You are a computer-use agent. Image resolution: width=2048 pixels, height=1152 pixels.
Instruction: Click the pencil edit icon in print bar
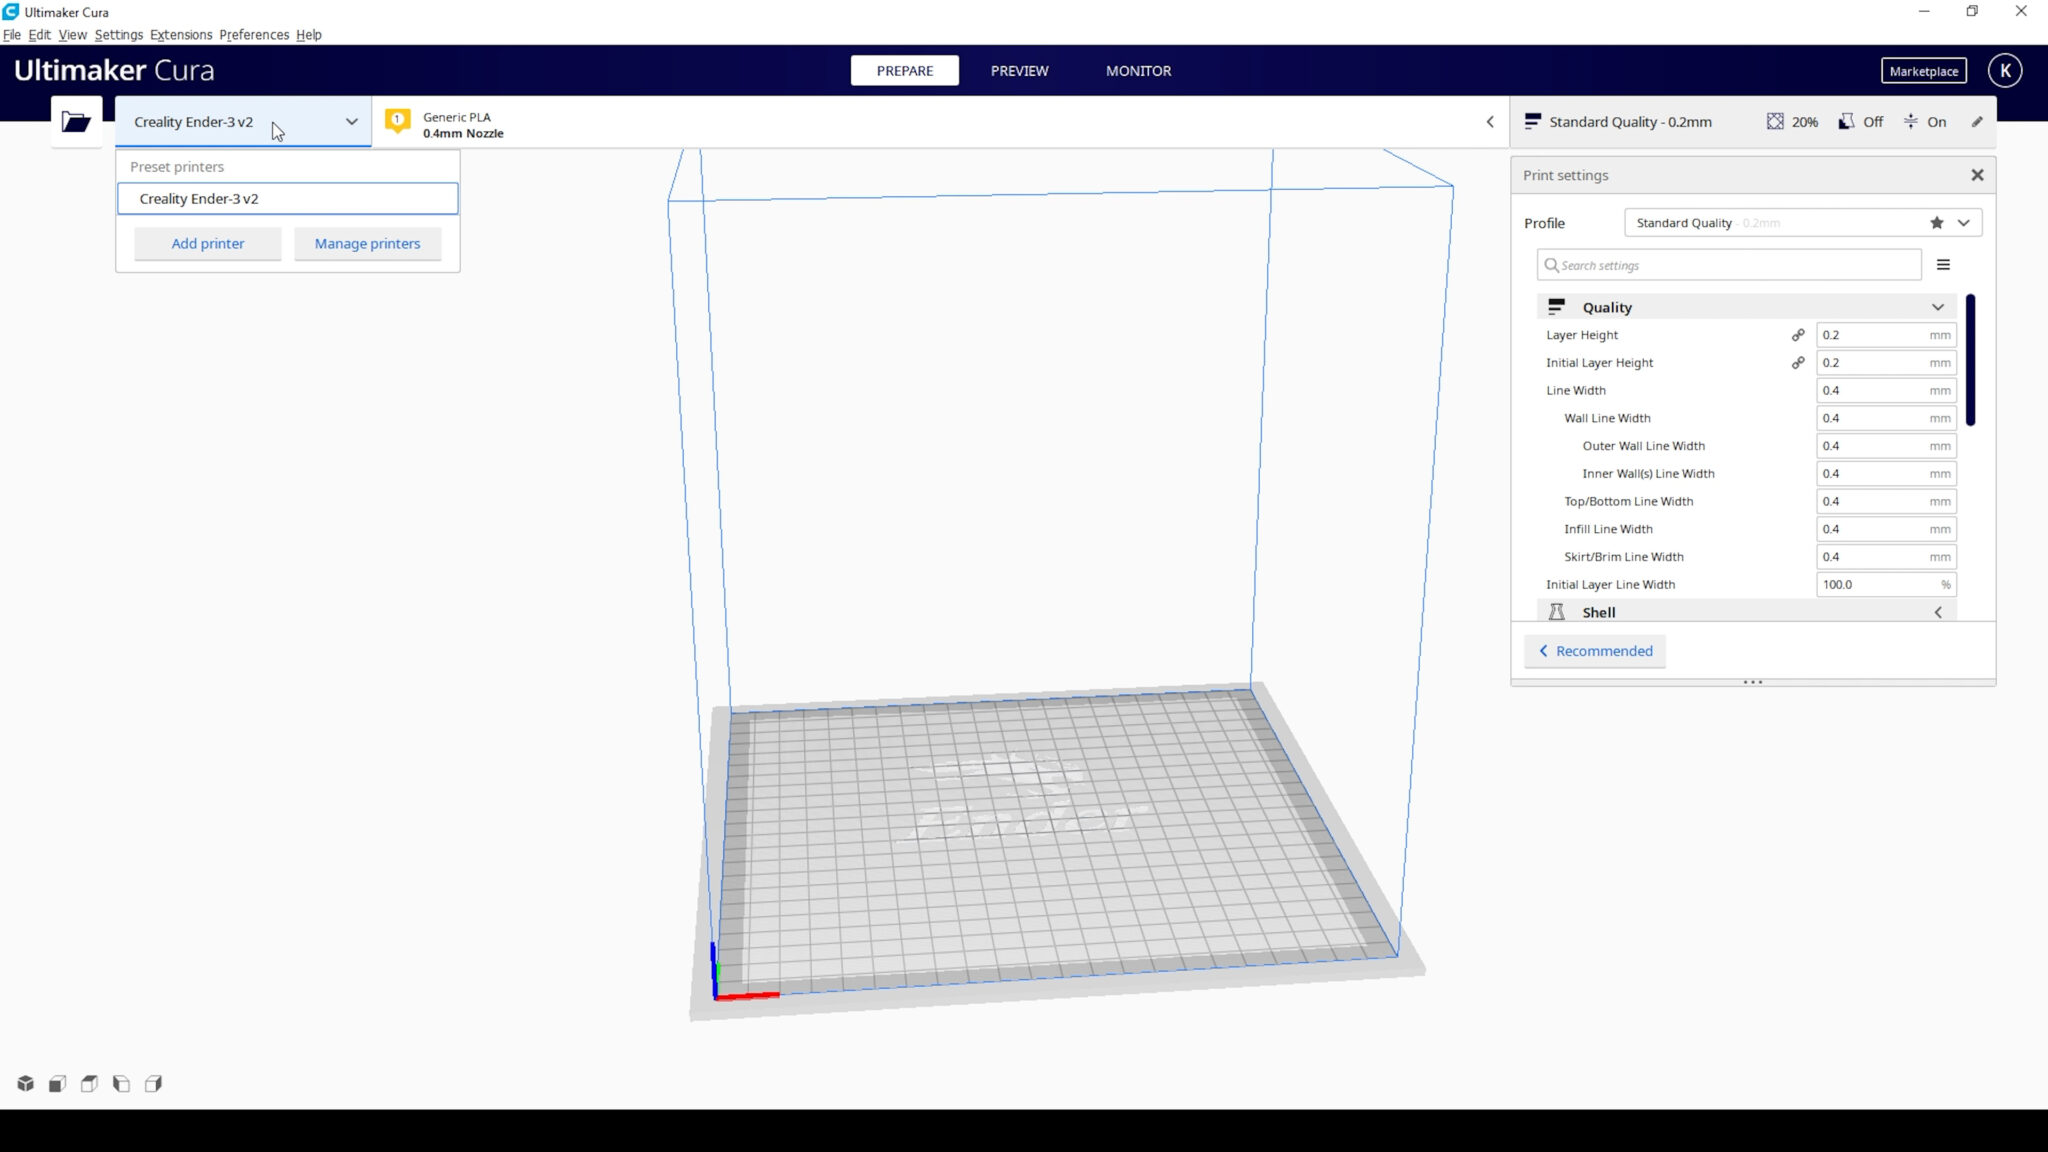[1977, 122]
